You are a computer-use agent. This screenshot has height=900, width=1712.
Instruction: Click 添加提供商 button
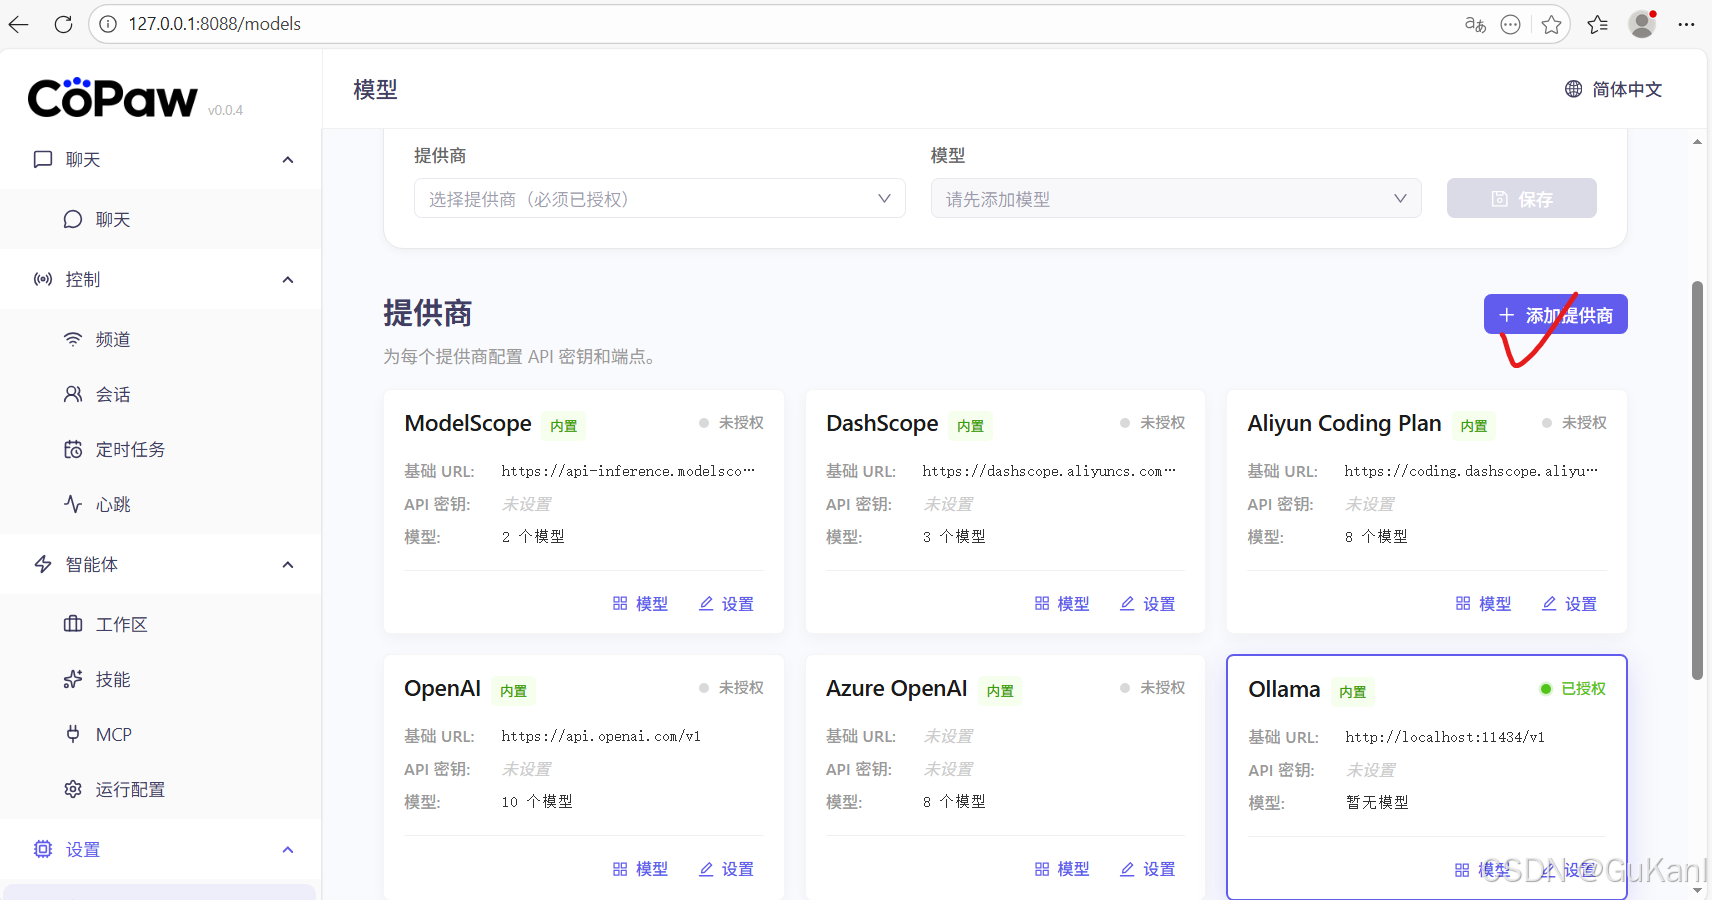tap(1556, 315)
